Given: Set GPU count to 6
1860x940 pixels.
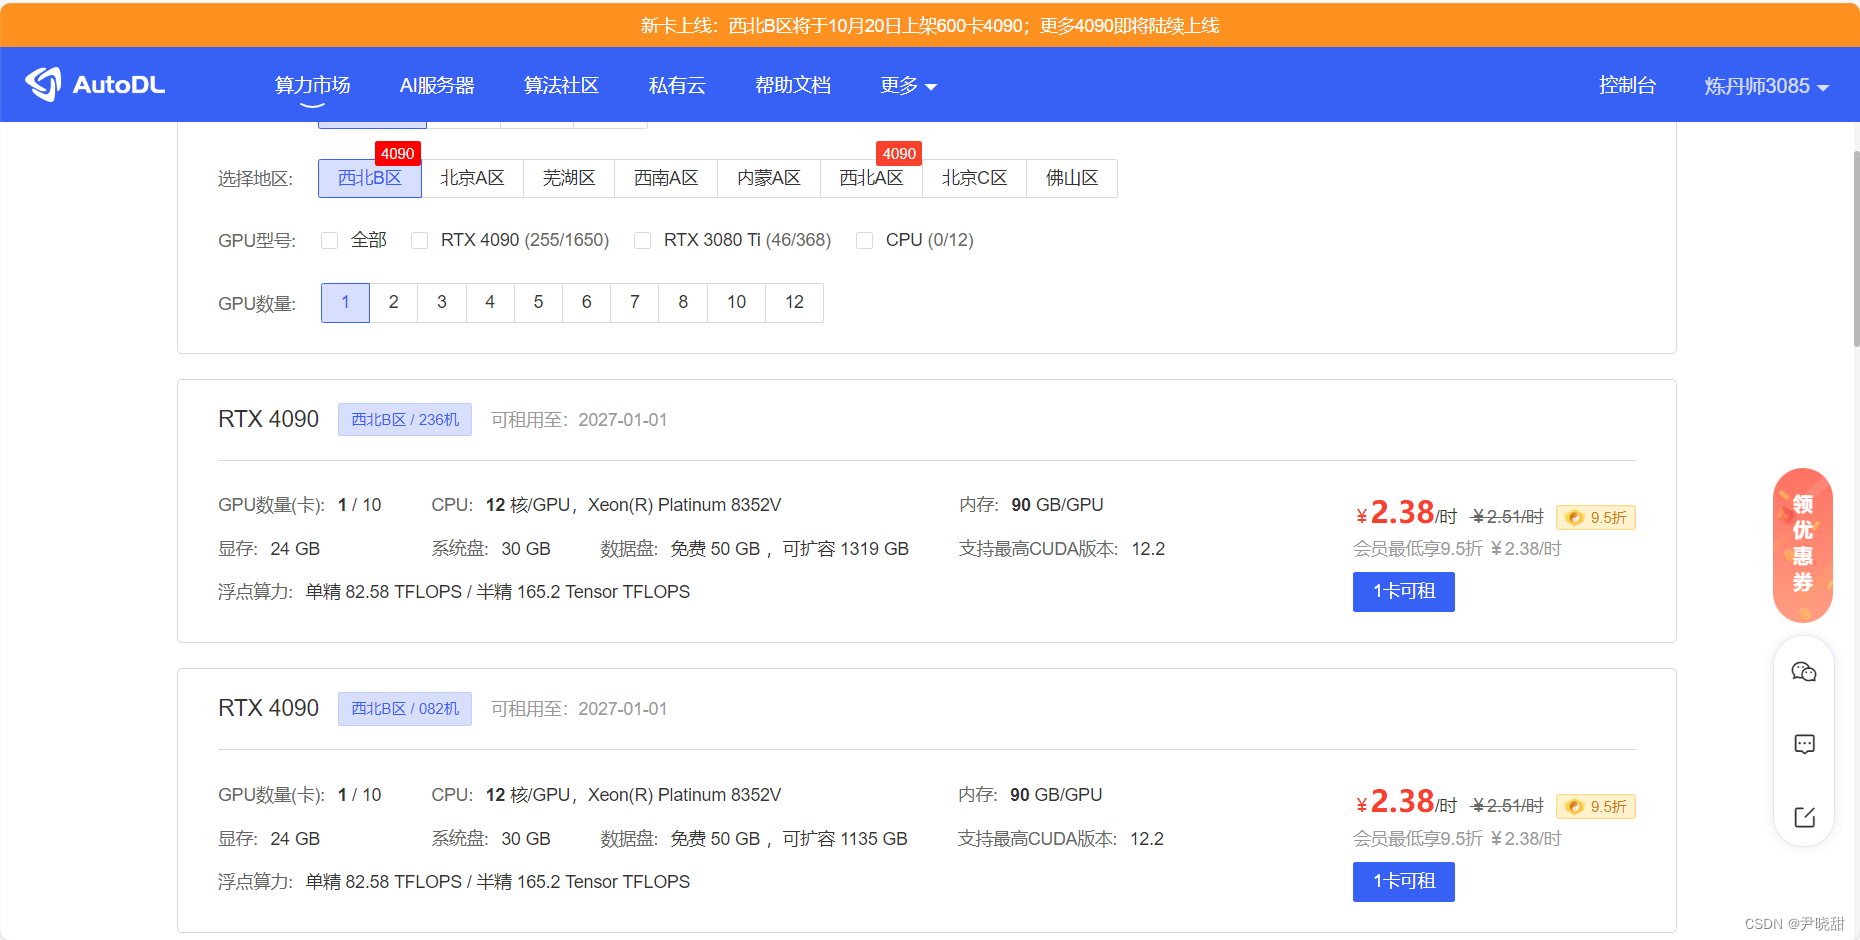Looking at the screenshot, I should 586,302.
